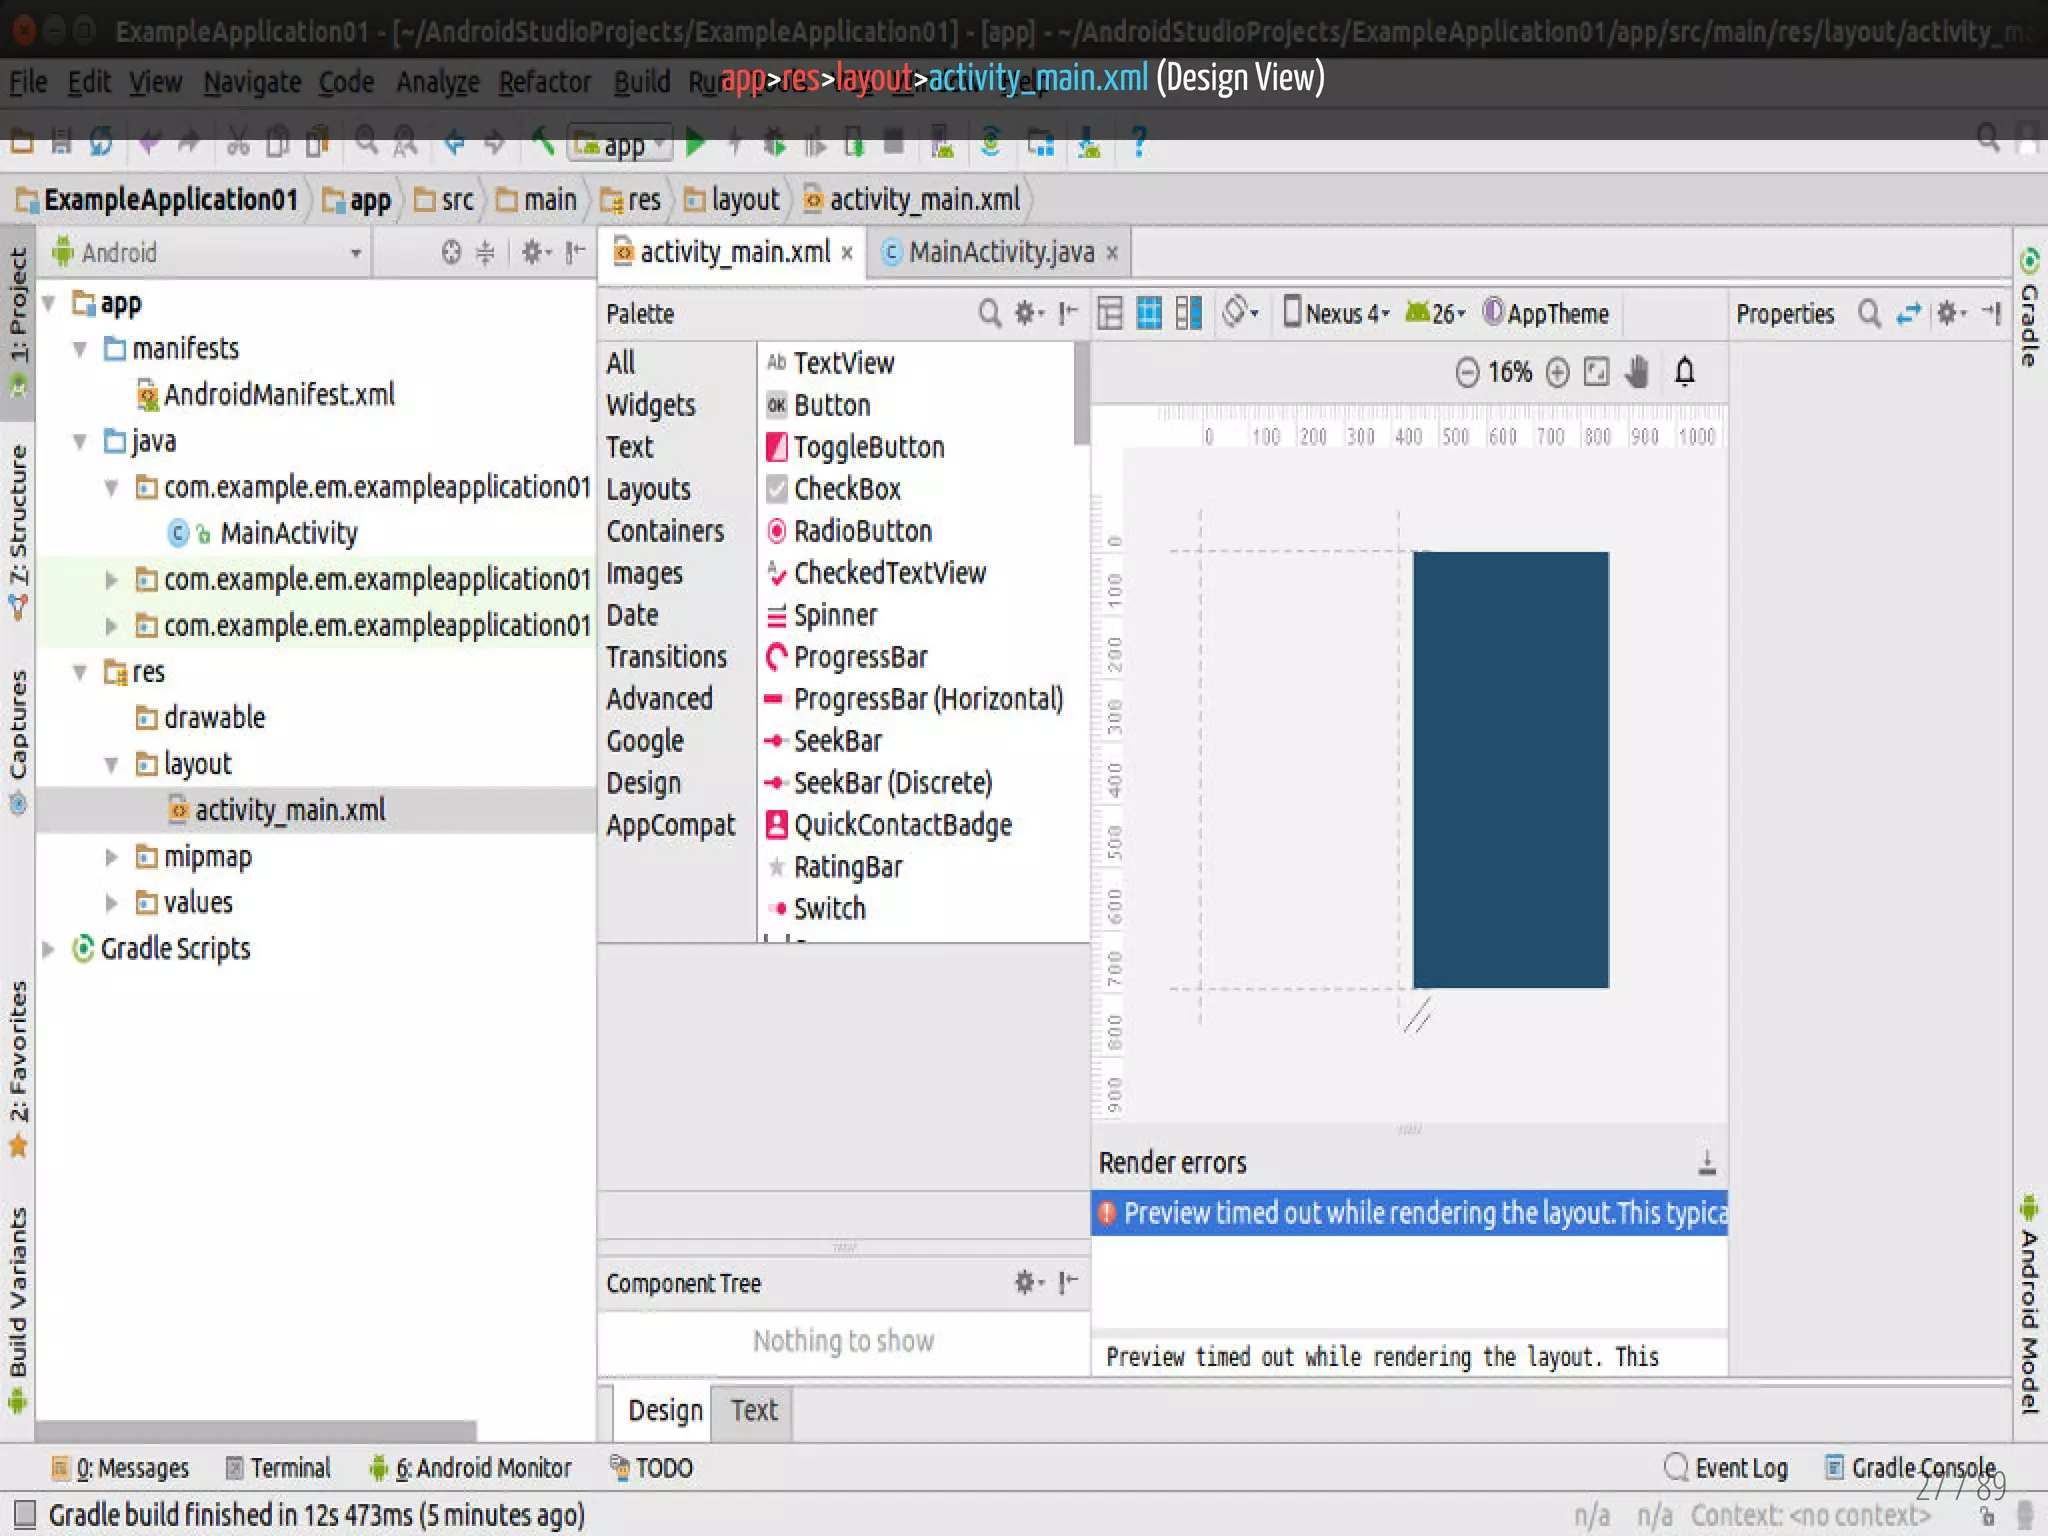This screenshot has height=1536, width=2048.
Task: Open the Help question mark icon
Action: [1138, 143]
